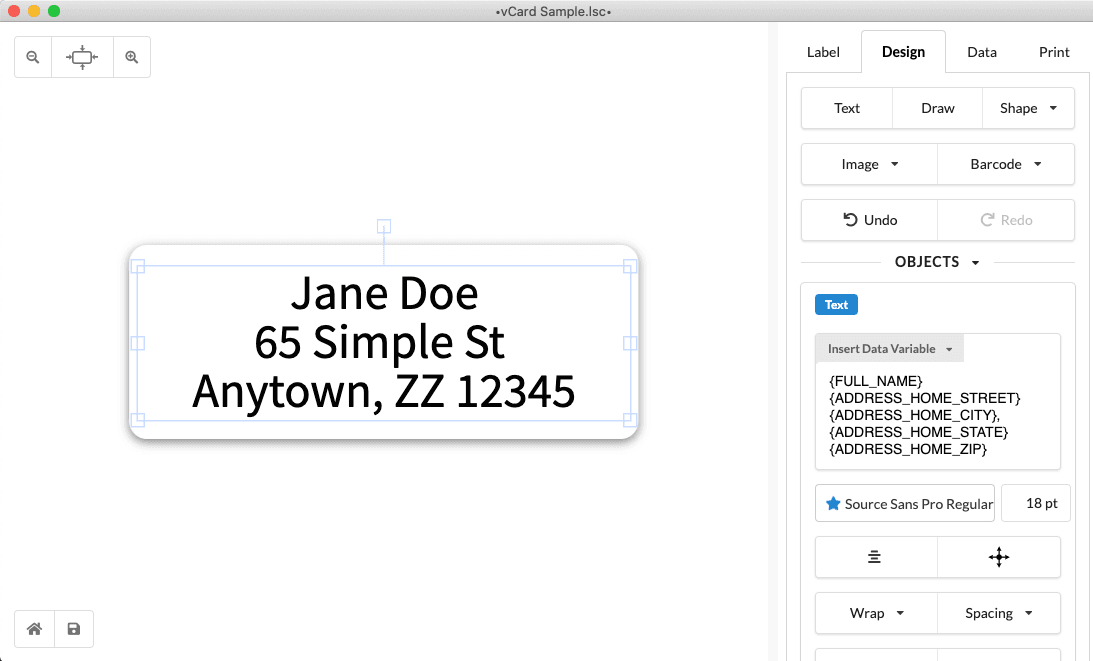The width and height of the screenshot is (1093, 661).
Task: Click the text alignment icon
Action: [x=875, y=558]
